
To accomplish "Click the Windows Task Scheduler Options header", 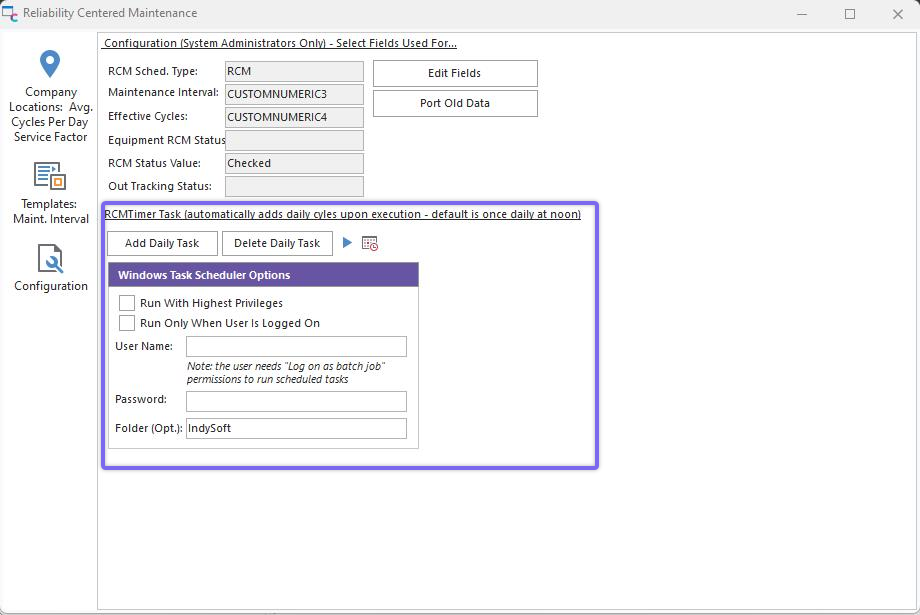I will [x=263, y=275].
